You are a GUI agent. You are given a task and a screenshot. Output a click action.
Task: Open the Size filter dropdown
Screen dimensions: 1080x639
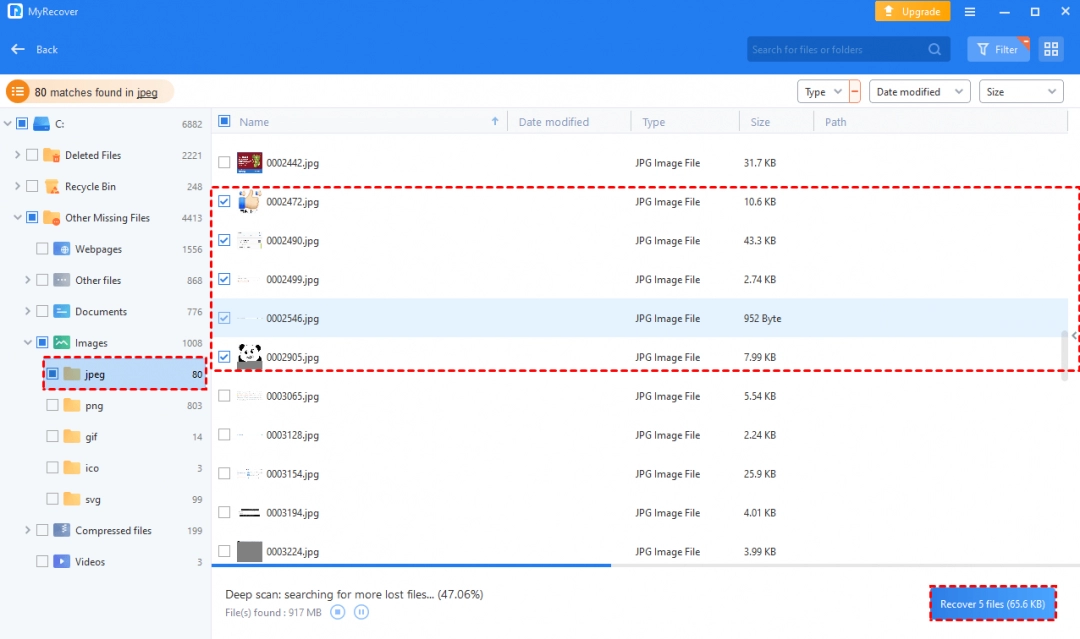coord(1020,92)
